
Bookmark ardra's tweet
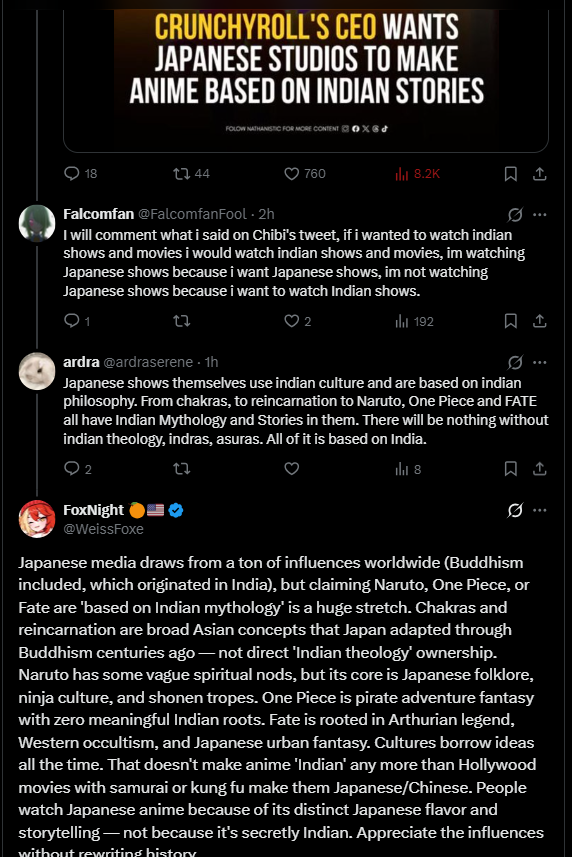tap(510, 469)
